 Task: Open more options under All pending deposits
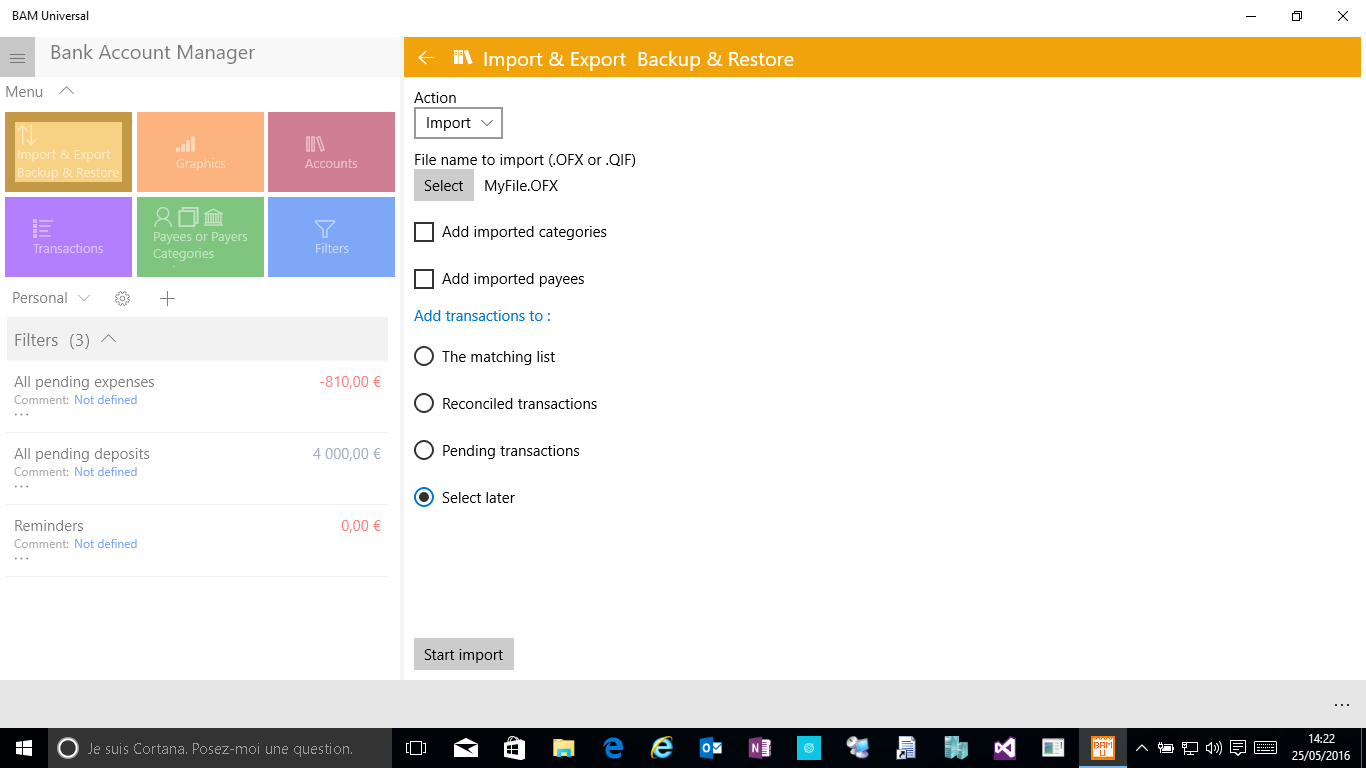point(22,486)
